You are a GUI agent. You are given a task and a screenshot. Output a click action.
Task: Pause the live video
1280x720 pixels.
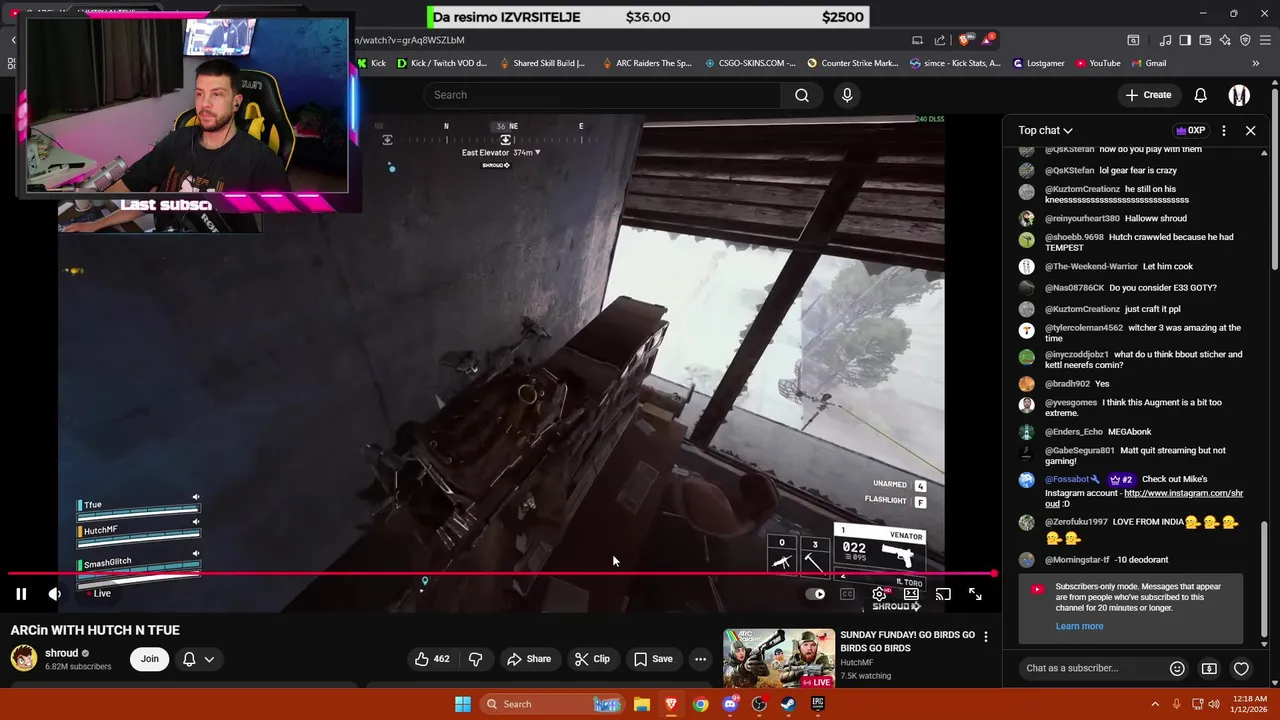[x=21, y=594]
